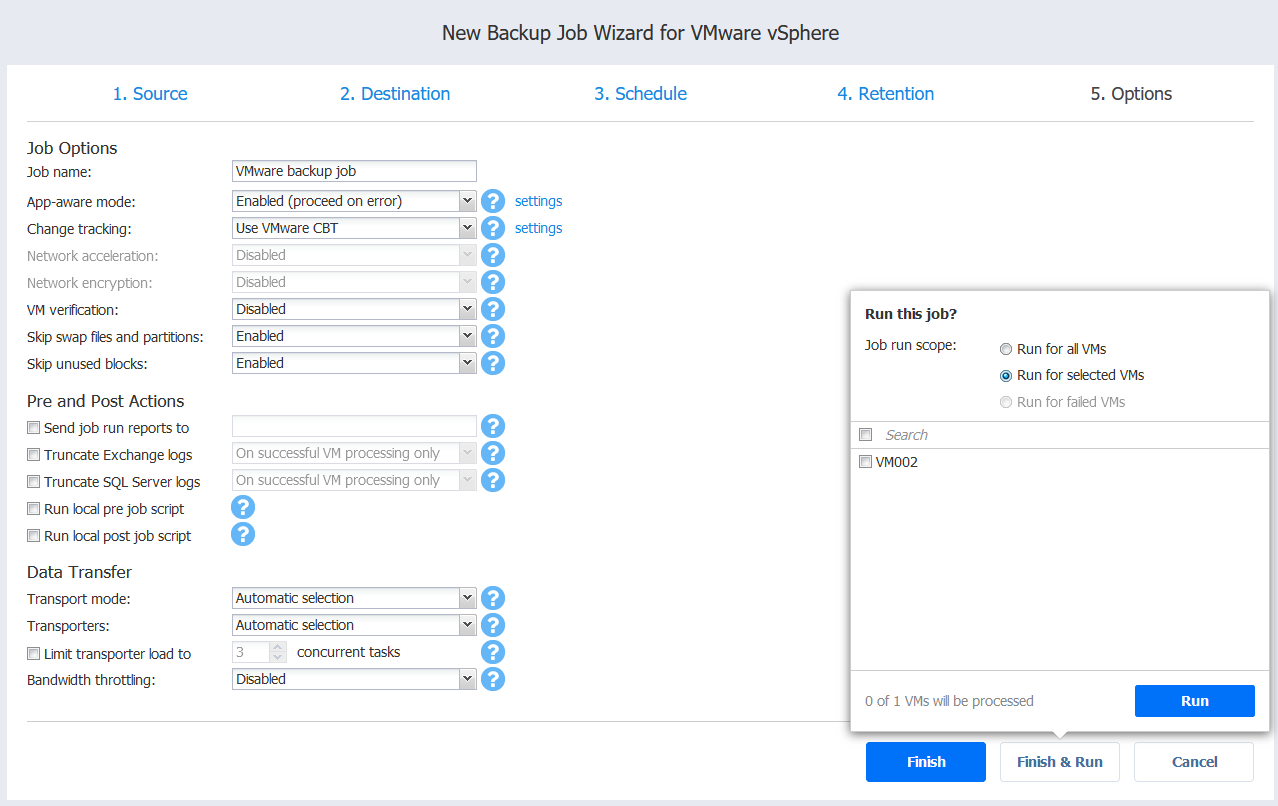Click the concurrent tasks number stepper
The width and height of the screenshot is (1278, 806).
pos(278,652)
